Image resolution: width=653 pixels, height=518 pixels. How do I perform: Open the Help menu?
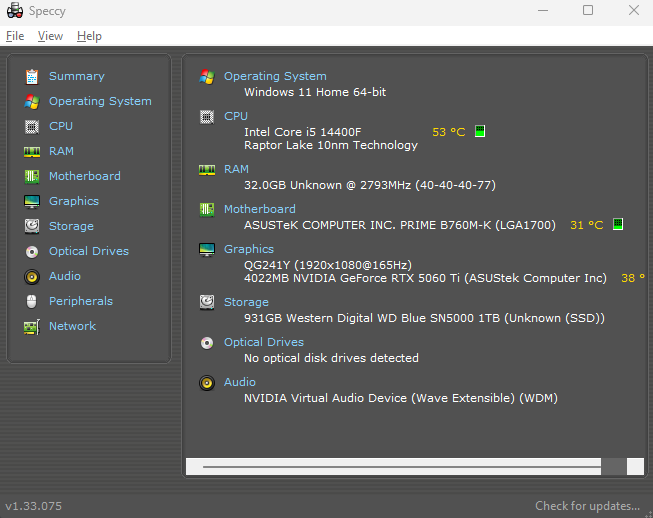(x=89, y=36)
